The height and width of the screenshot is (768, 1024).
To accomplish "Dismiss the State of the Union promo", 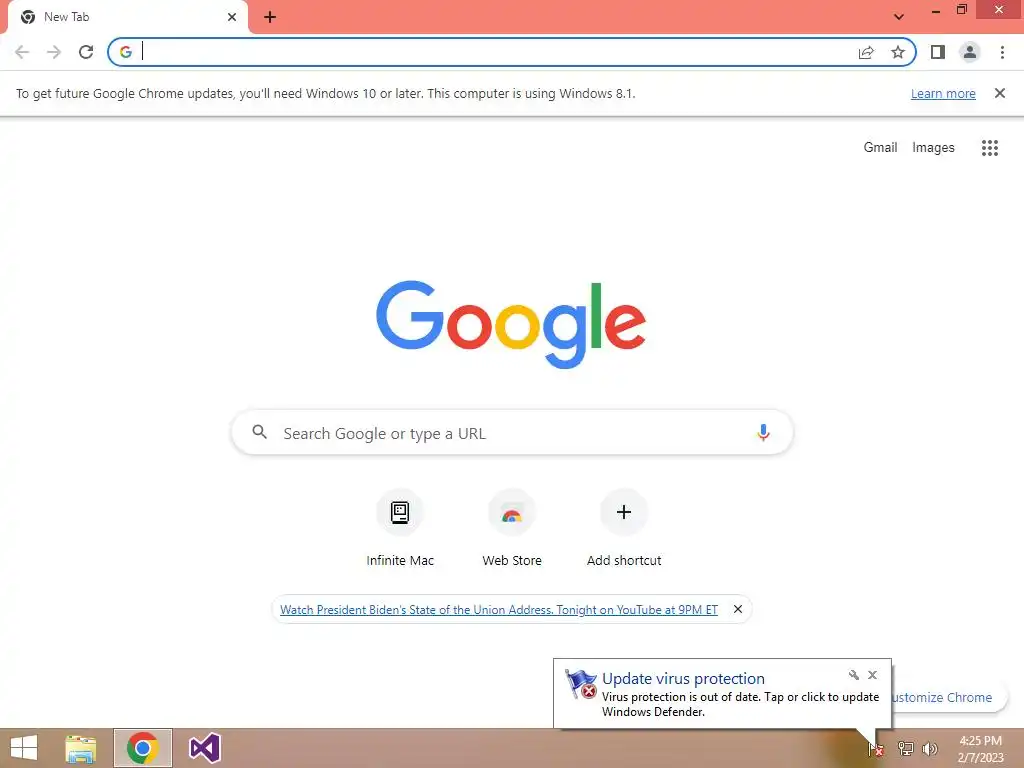I will tap(738, 609).
